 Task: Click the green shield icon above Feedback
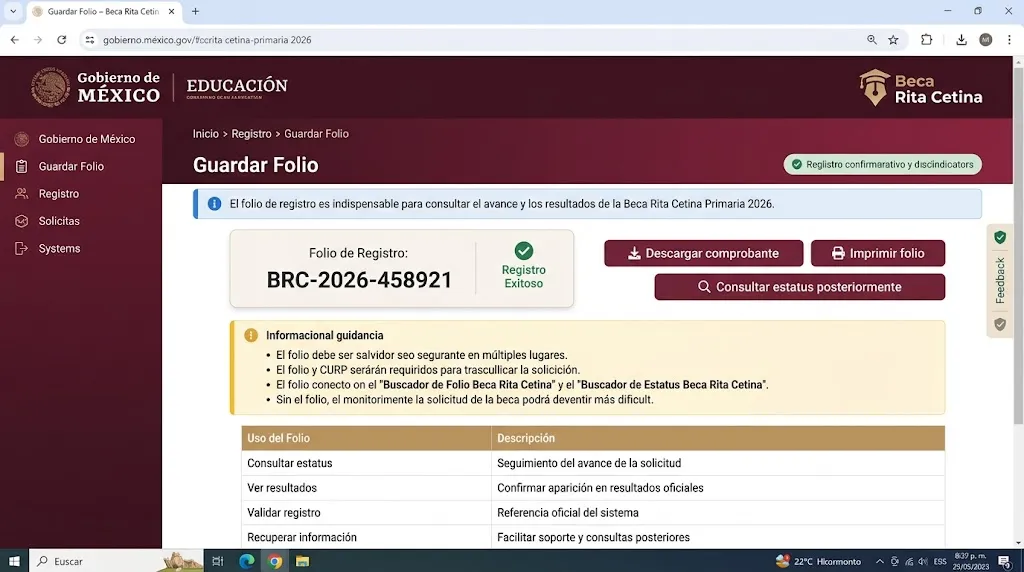coord(1000,237)
